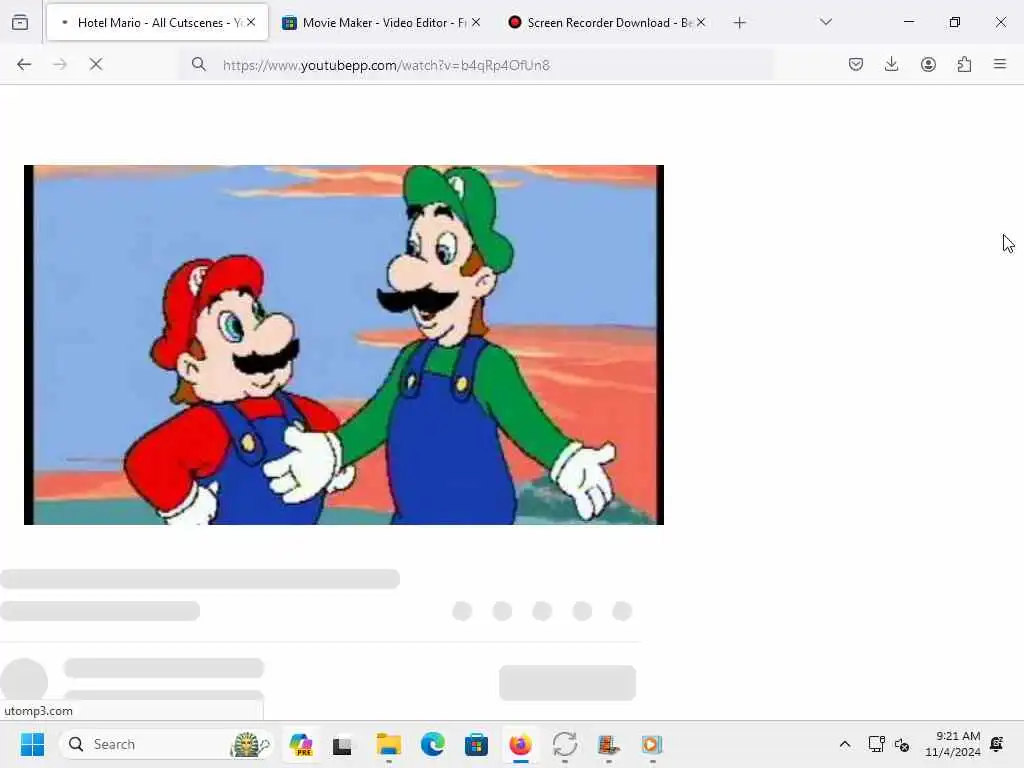Save page to Pocket

pos(856,64)
